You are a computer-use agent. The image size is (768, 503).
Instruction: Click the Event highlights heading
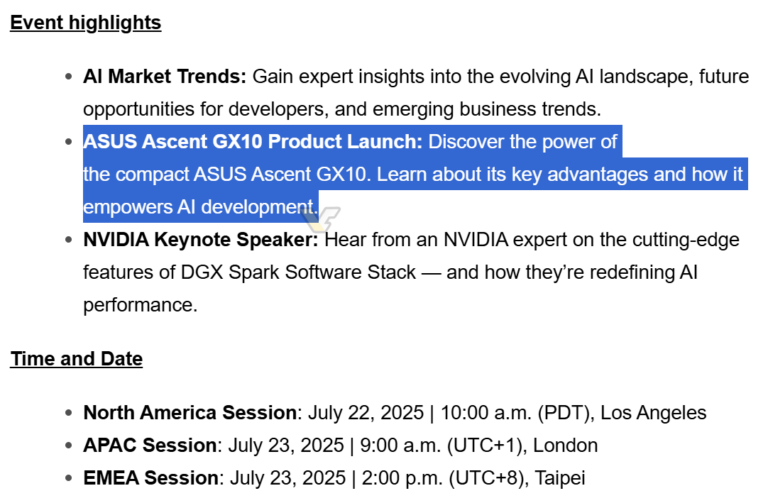pos(85,23)
